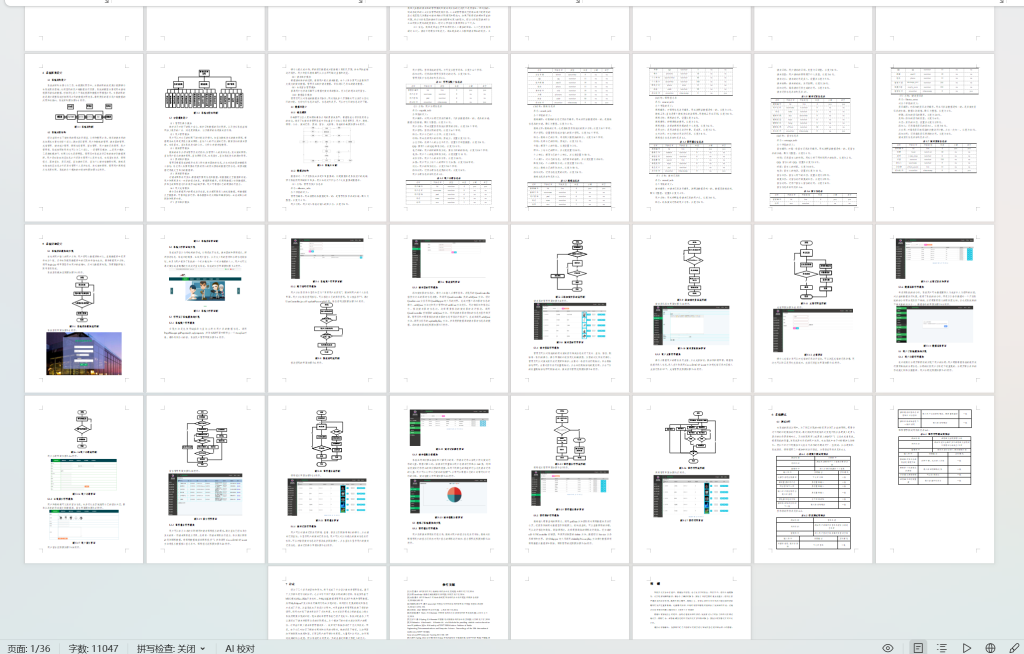Select the references page in last row
The height and width of the screenshot is (654, 1024).
pyautogui.click(x=448, y=603)
